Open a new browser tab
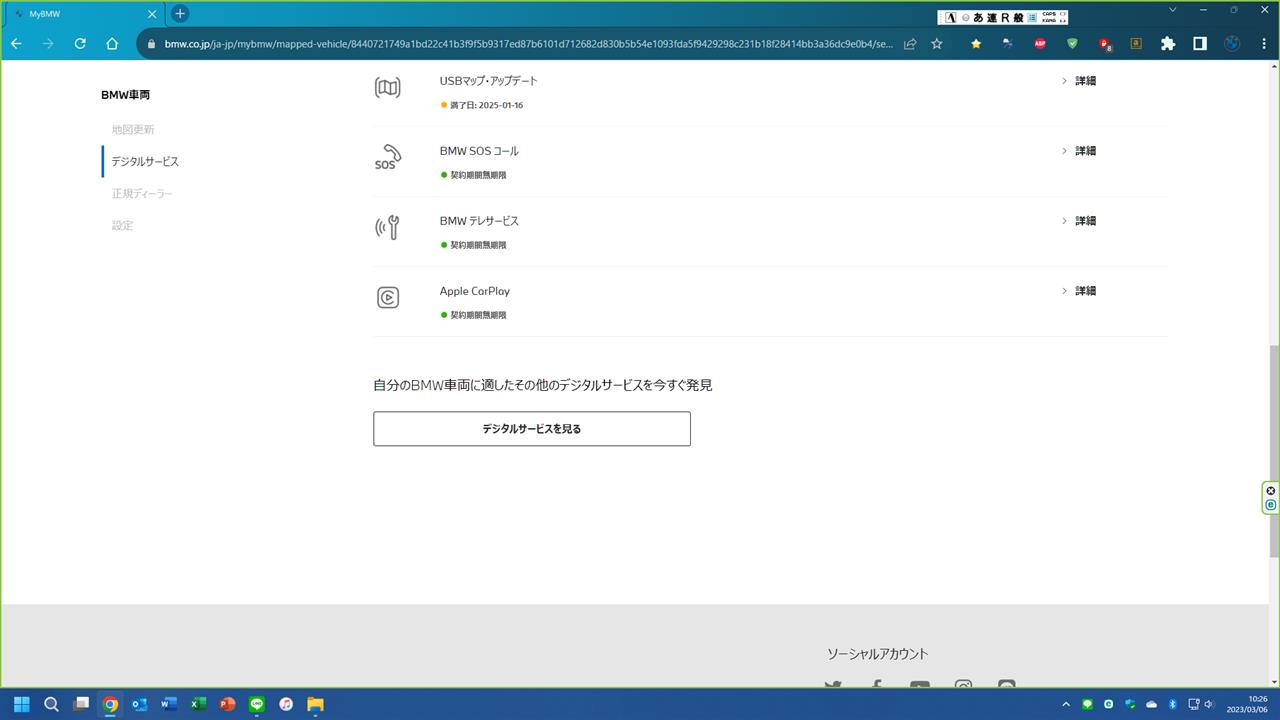This screenshot has width=1280, height=720. [180, 14]
